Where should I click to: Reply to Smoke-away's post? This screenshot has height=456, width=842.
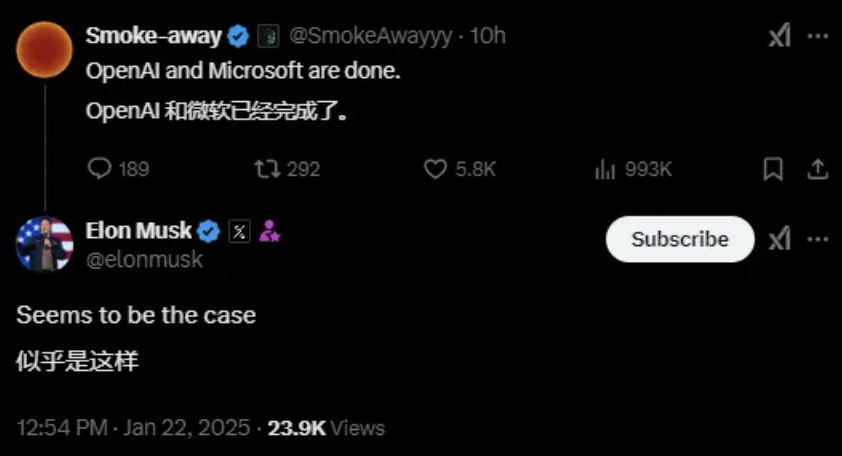click(100, 169)
